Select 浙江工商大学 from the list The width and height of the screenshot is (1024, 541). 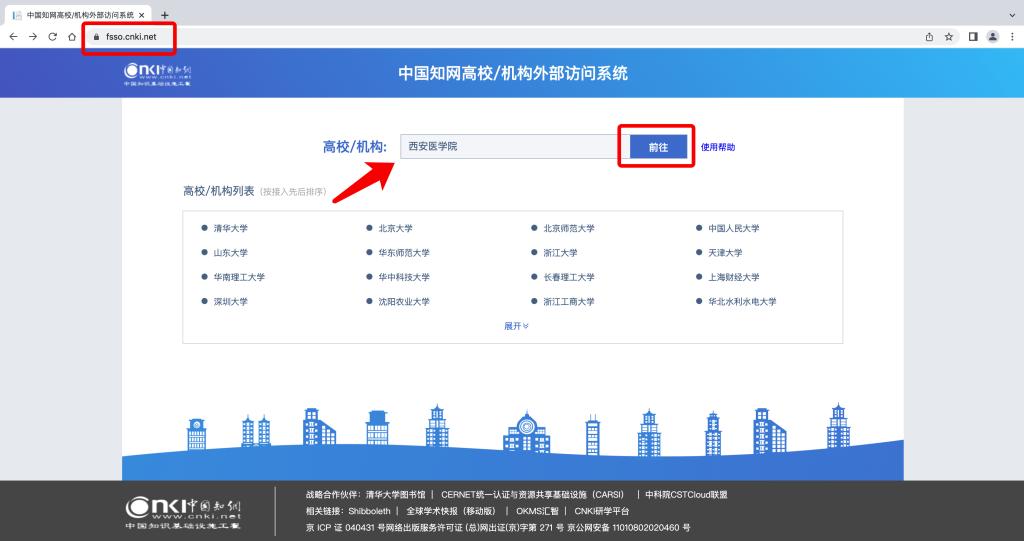tap(569, 302)
